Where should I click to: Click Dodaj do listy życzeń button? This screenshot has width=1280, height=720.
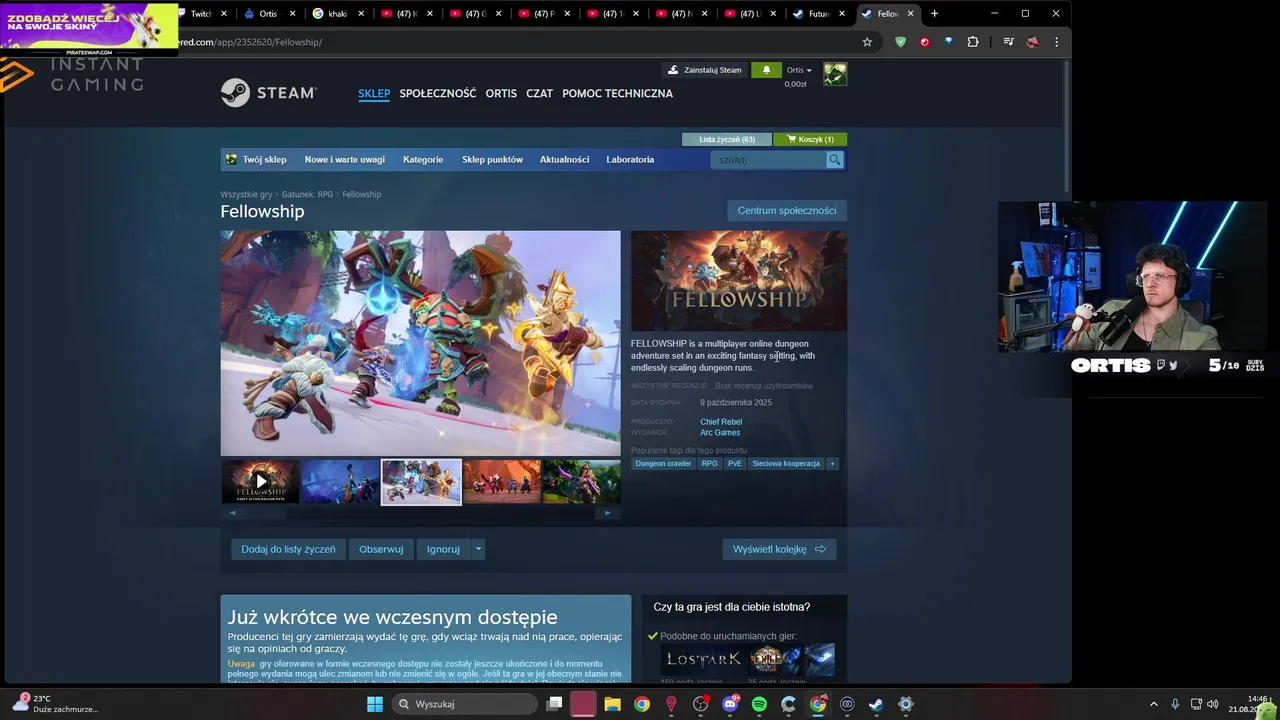[288, 549]
